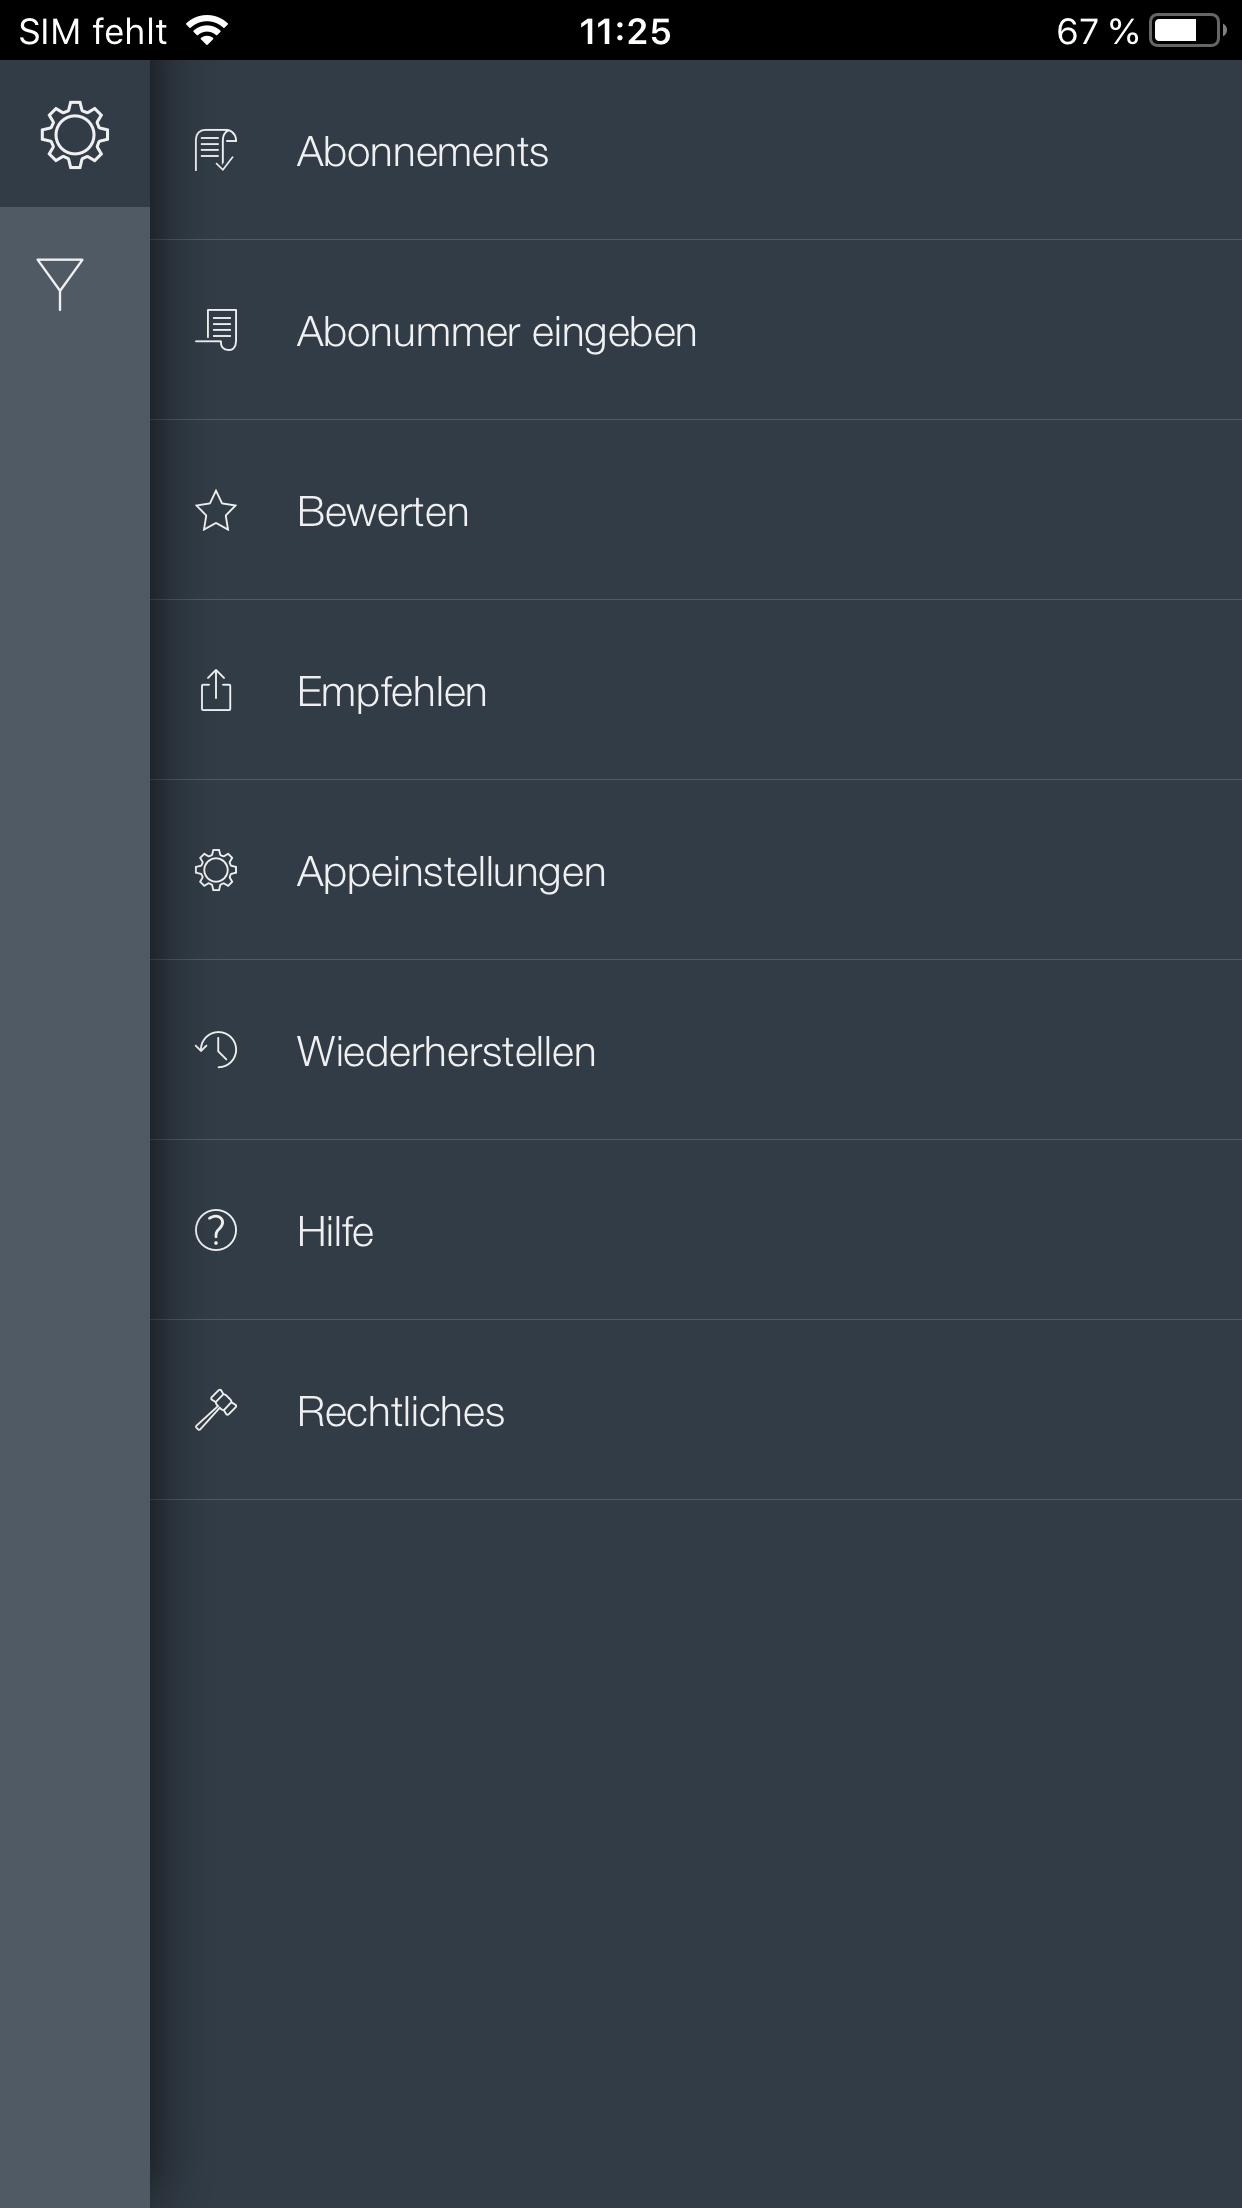This screenshot has height=2208, width=1242.
Task: Tap the battery indicator in the status bar
Action: 1183,30
